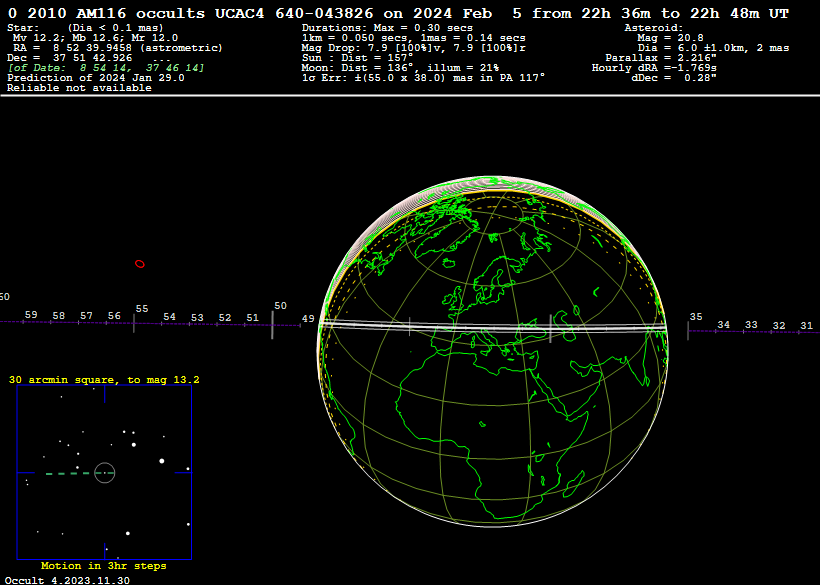Click the red error ellipse marker

point(140,264)
